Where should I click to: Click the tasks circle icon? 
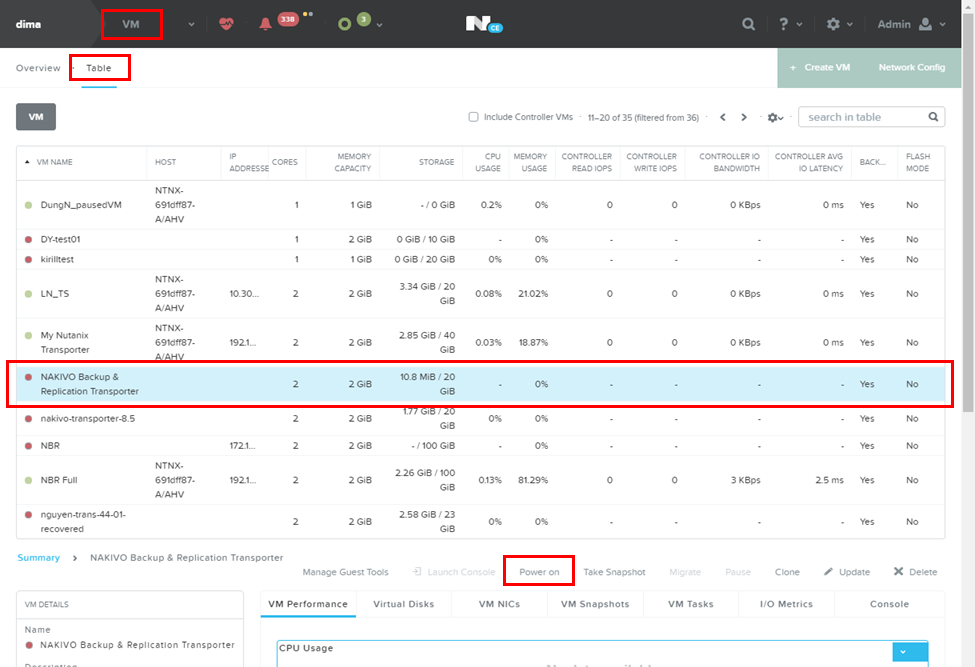click(x=345, y=24)
